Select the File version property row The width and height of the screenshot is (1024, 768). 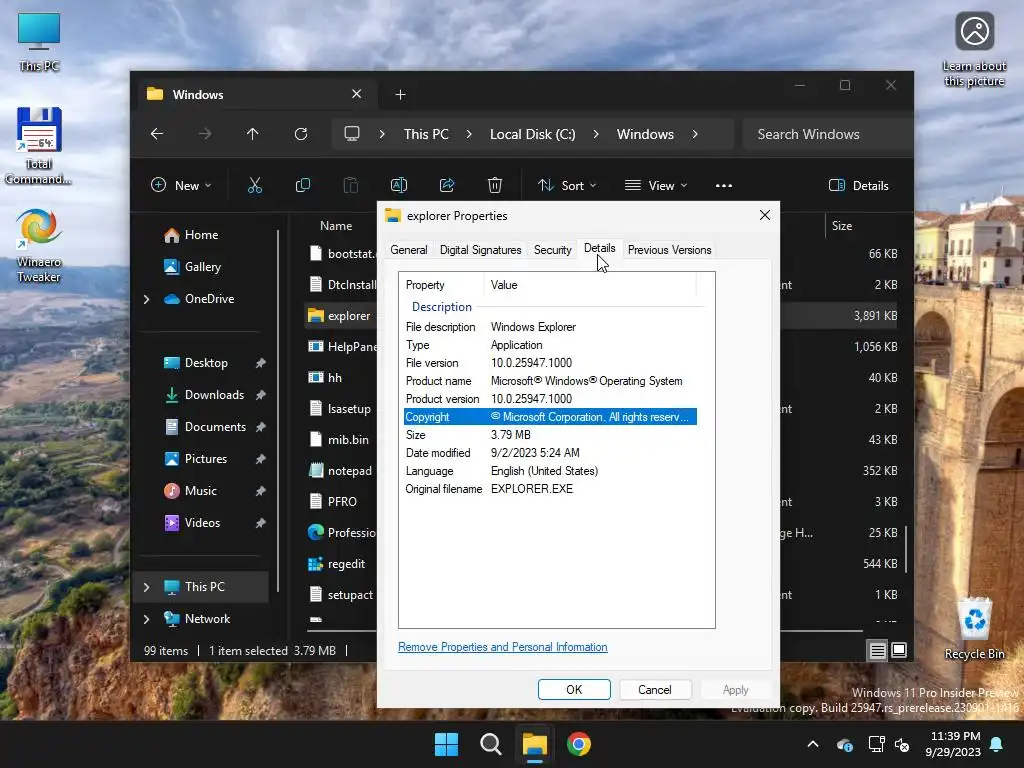(x=550, y=363)
